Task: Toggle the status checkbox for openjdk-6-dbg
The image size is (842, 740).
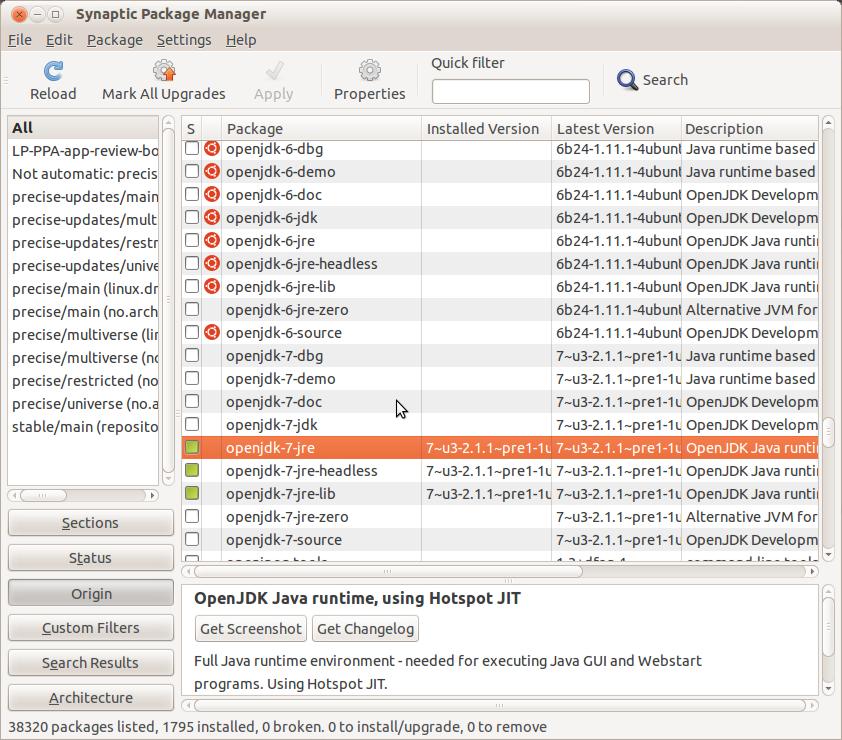Action: [x=192, y=149]
